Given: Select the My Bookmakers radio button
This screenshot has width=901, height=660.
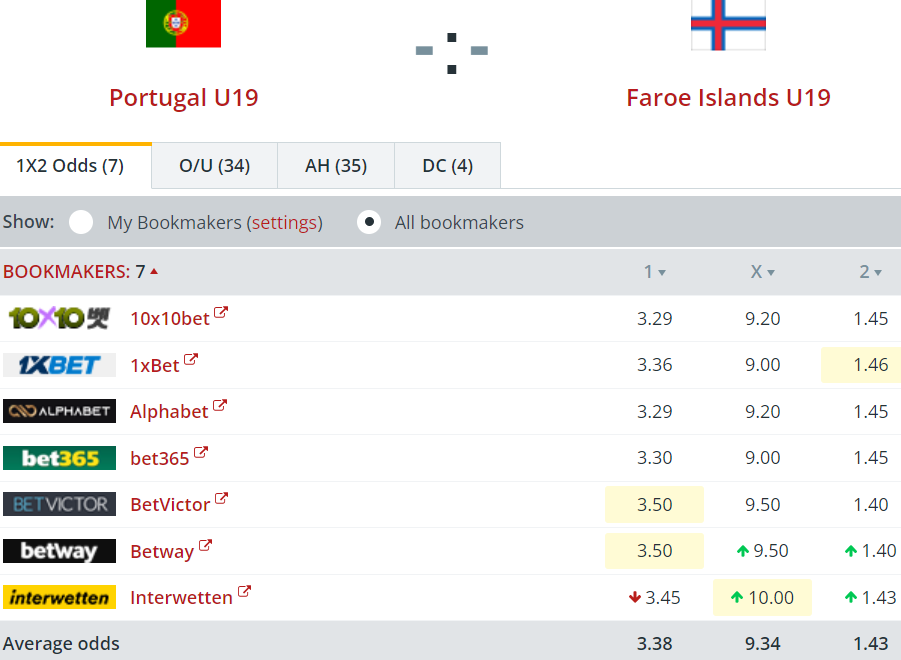Looking at the screenshot, I should pos(81,222).
